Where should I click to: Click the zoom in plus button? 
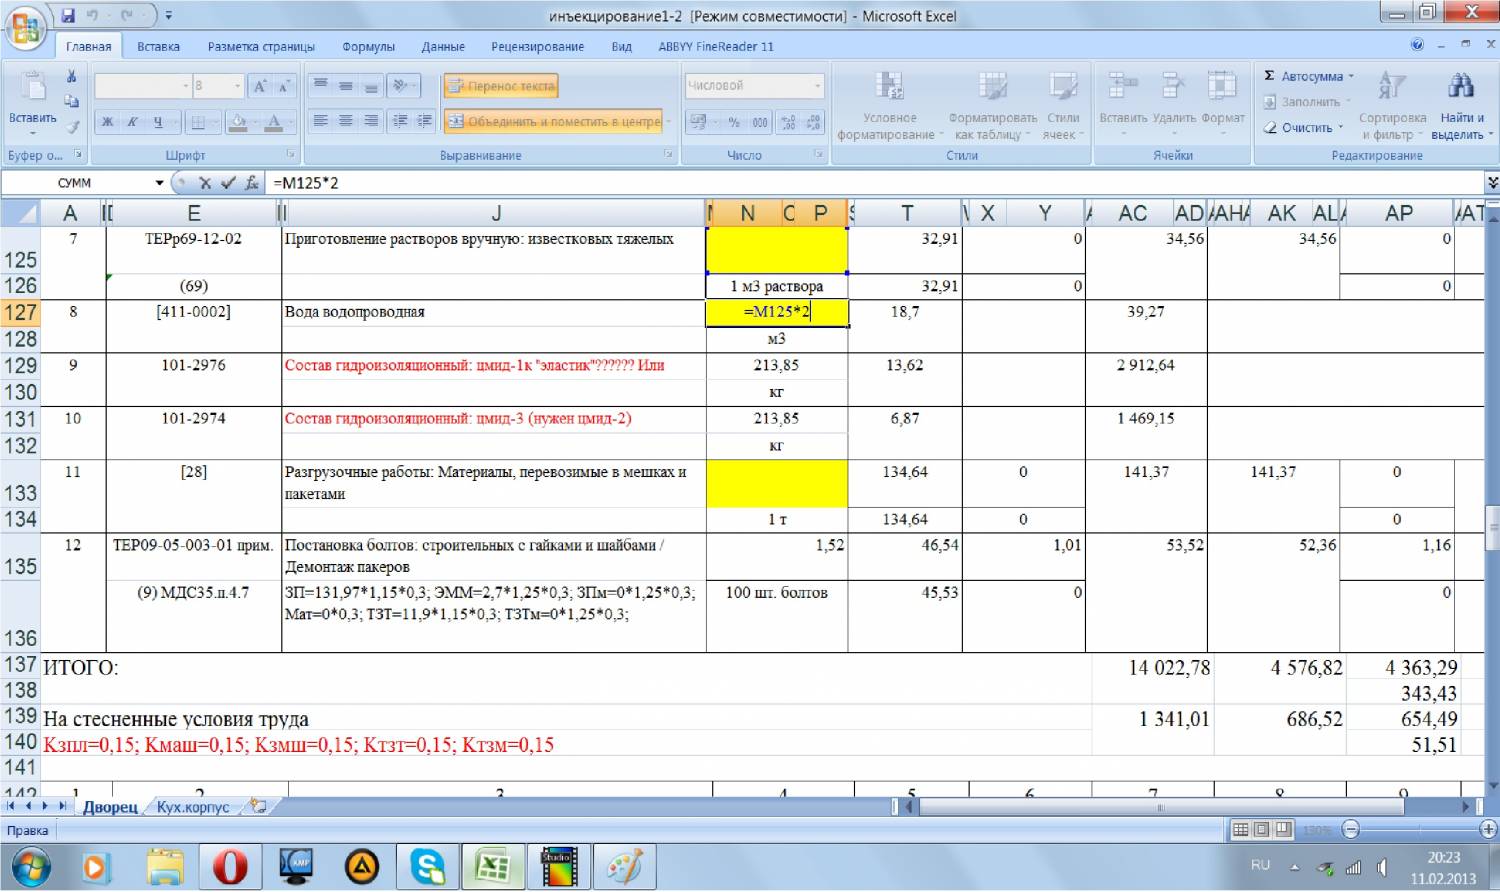click(x=1487, y=830)
